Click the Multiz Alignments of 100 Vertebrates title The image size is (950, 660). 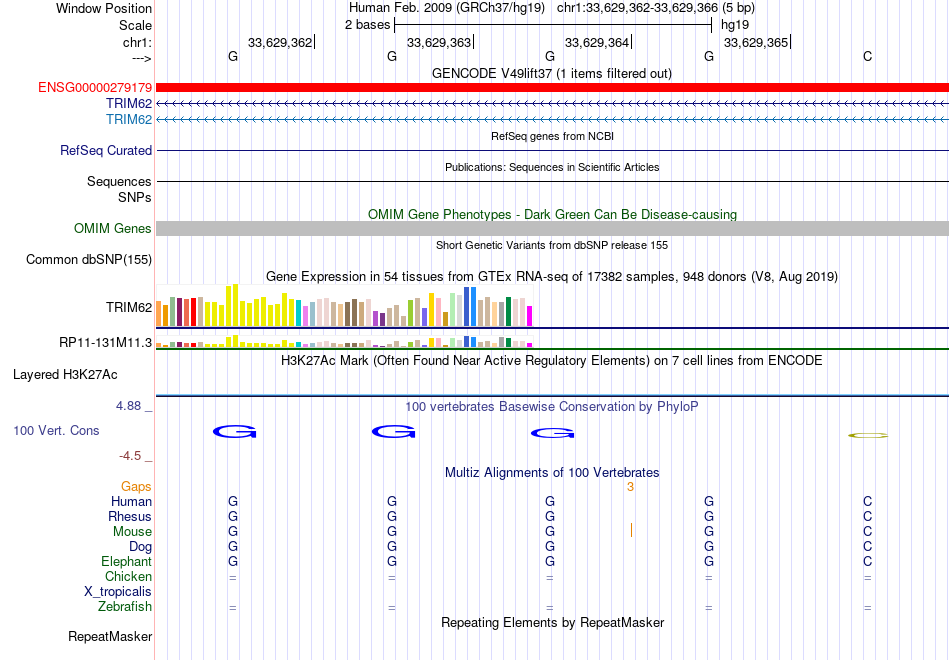(552, 473)
